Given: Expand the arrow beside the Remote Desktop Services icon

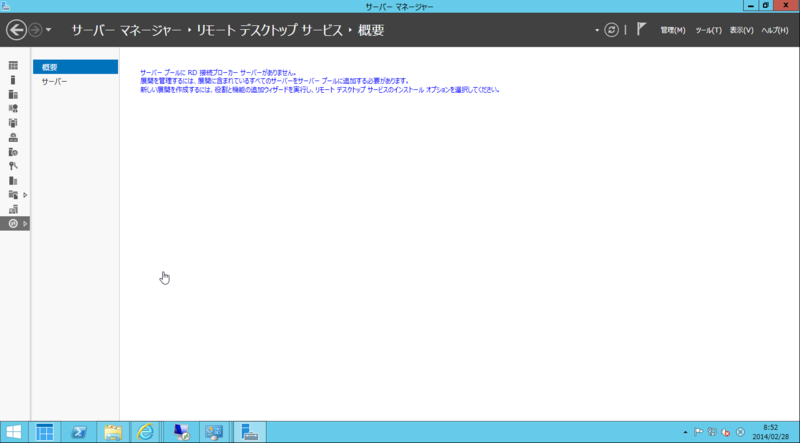Looking at the screenshot, I should coord(25,224).
